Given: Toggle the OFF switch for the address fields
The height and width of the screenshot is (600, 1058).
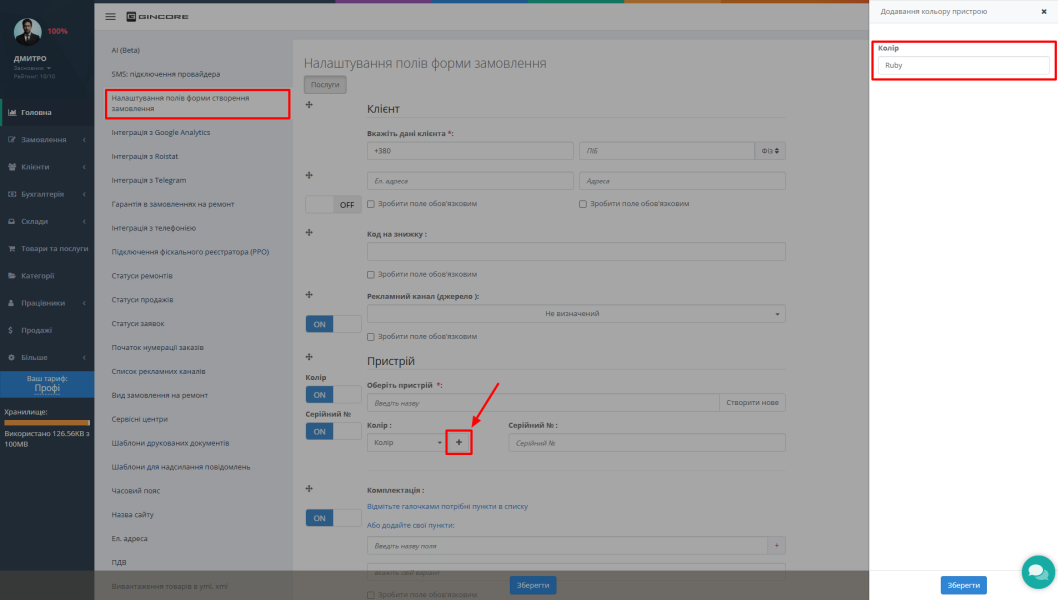Looking at the screenshot, I should pos(333,204).
